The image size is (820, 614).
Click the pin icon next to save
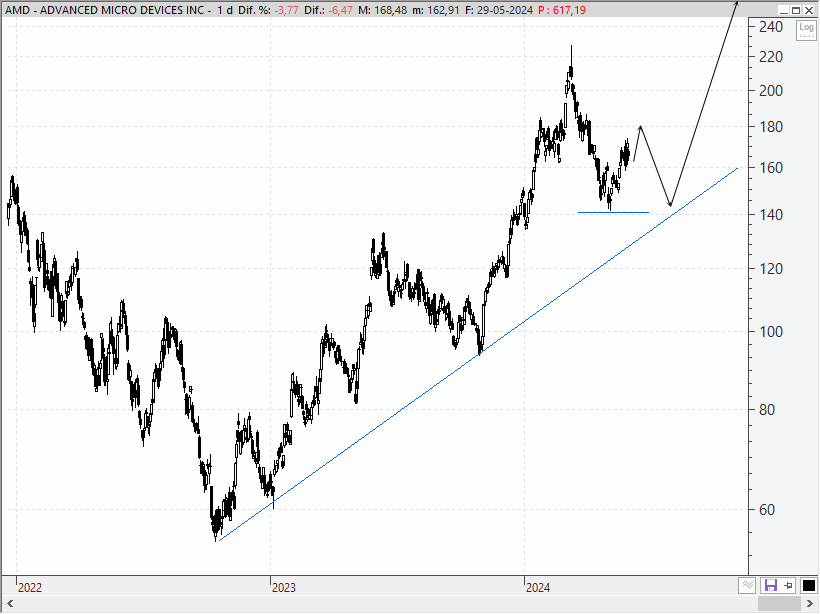tap(788, 585)
